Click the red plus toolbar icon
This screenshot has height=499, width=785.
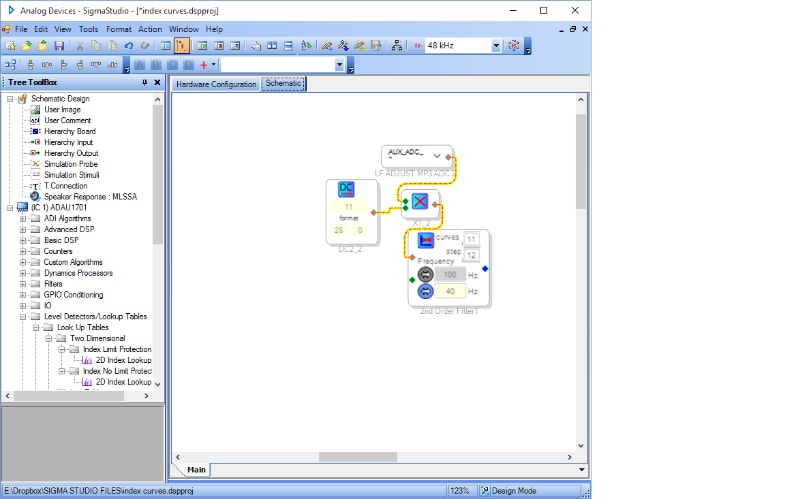(x=203, y=65)
